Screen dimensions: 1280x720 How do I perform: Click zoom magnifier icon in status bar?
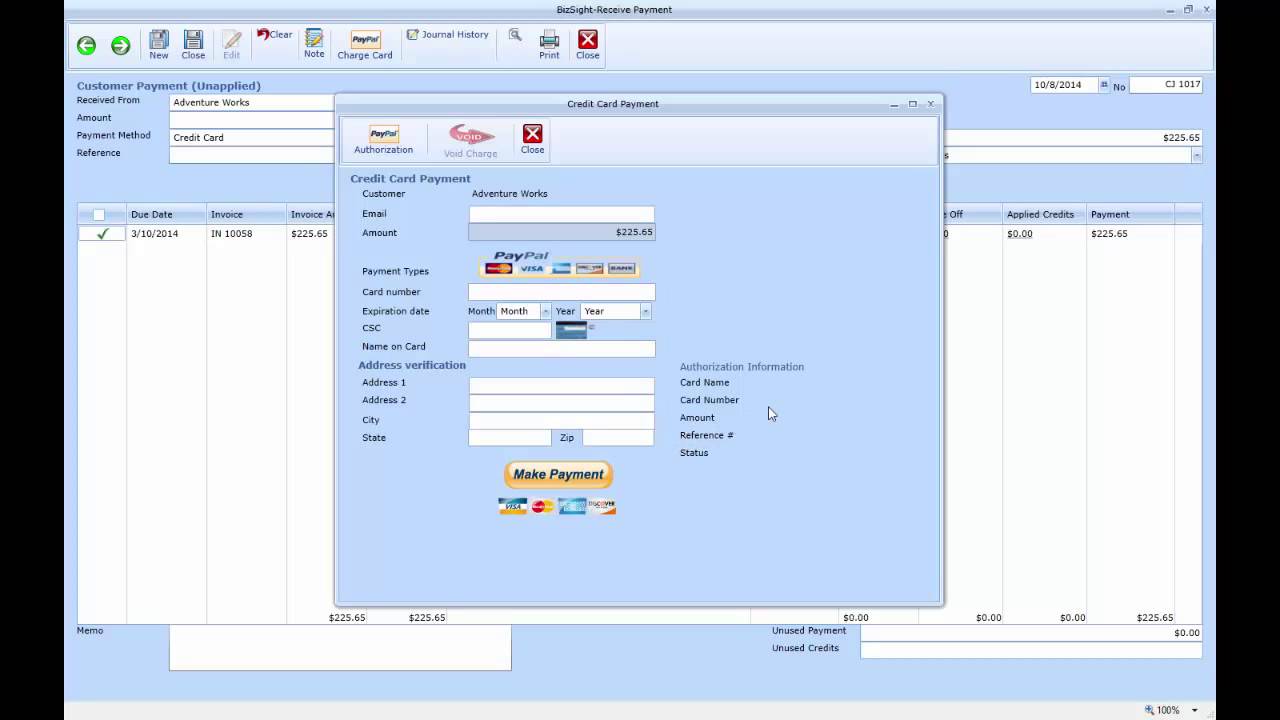click(x=1149, y=710)
